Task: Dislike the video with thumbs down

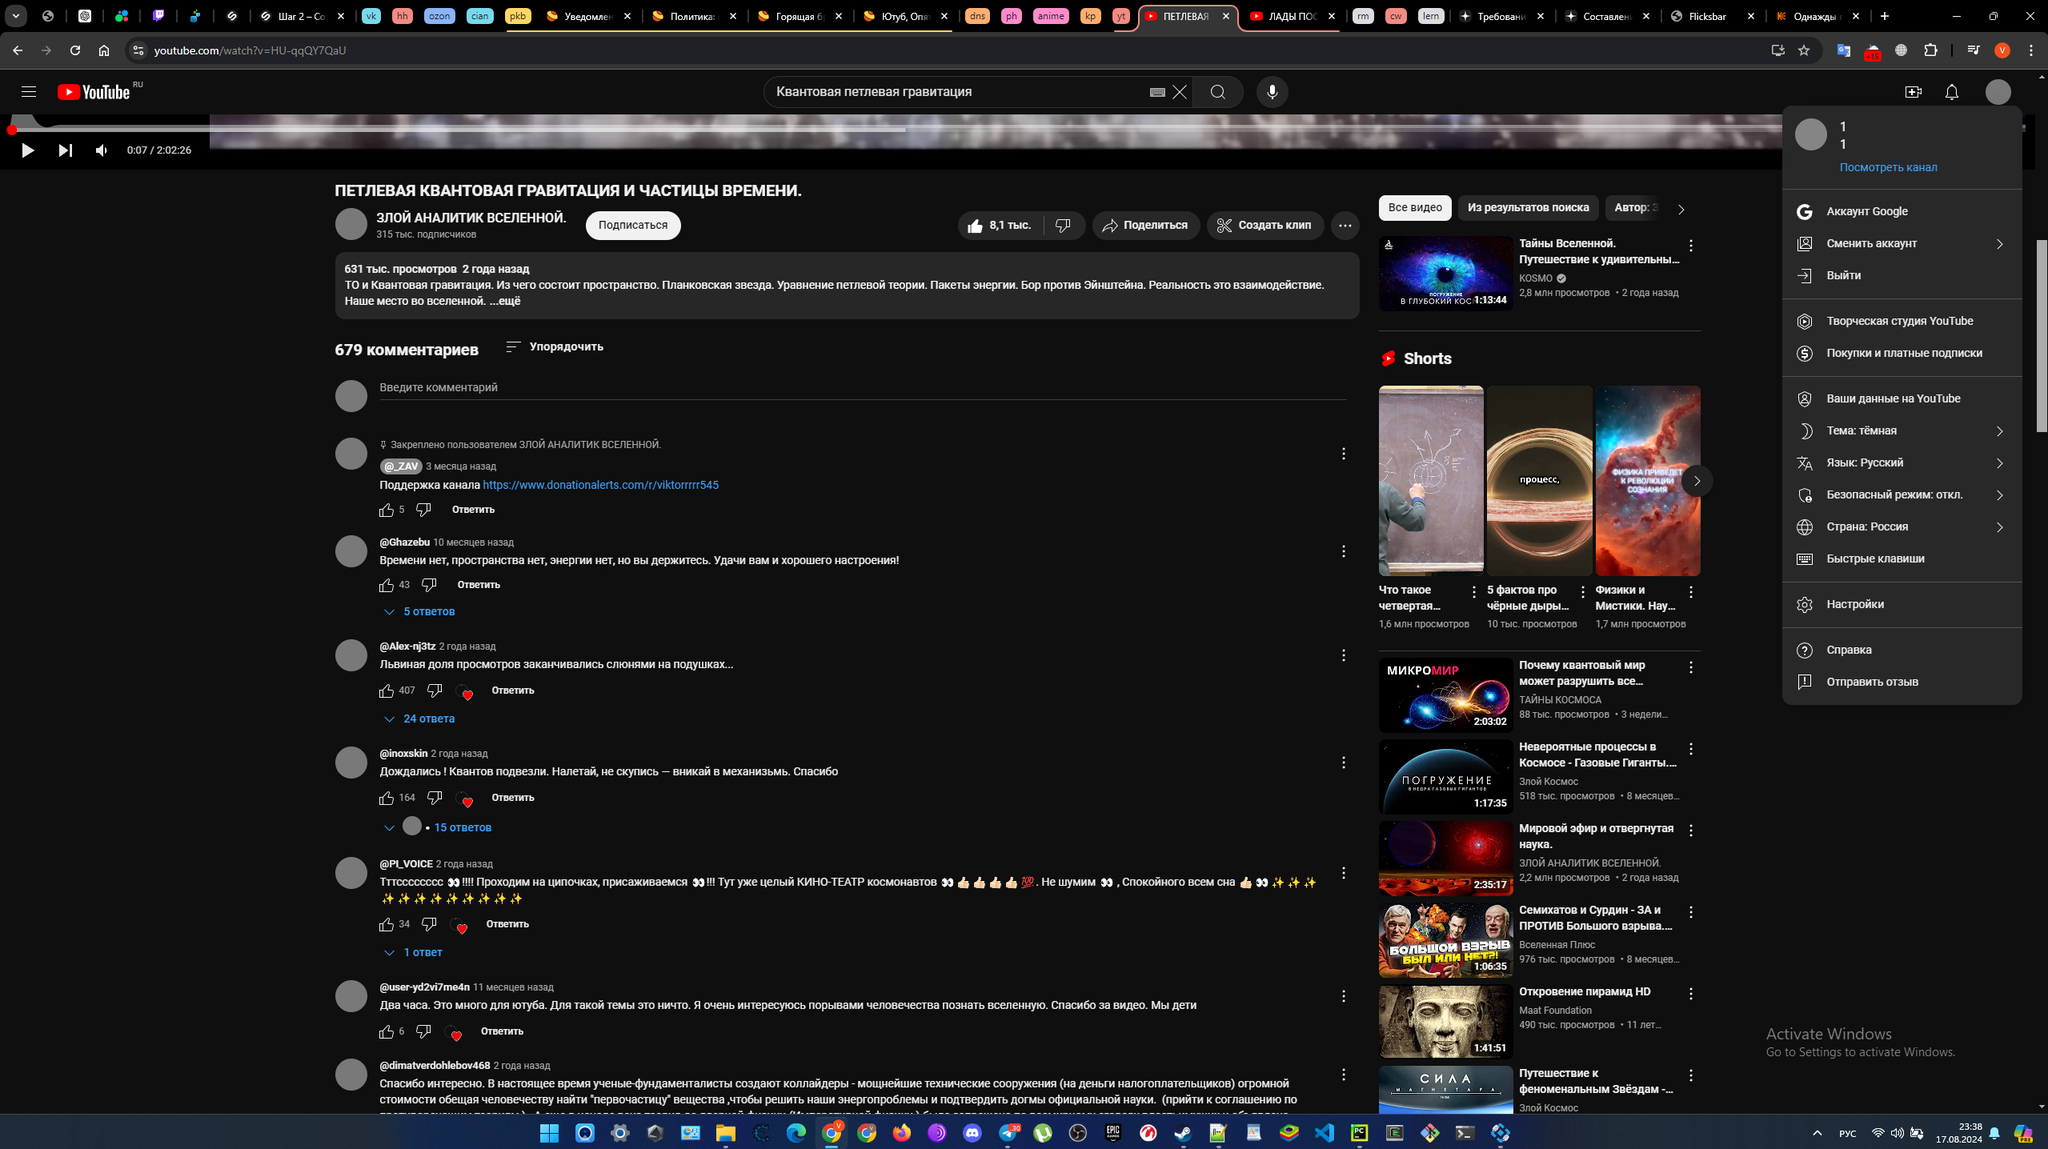Action: 1063,226
